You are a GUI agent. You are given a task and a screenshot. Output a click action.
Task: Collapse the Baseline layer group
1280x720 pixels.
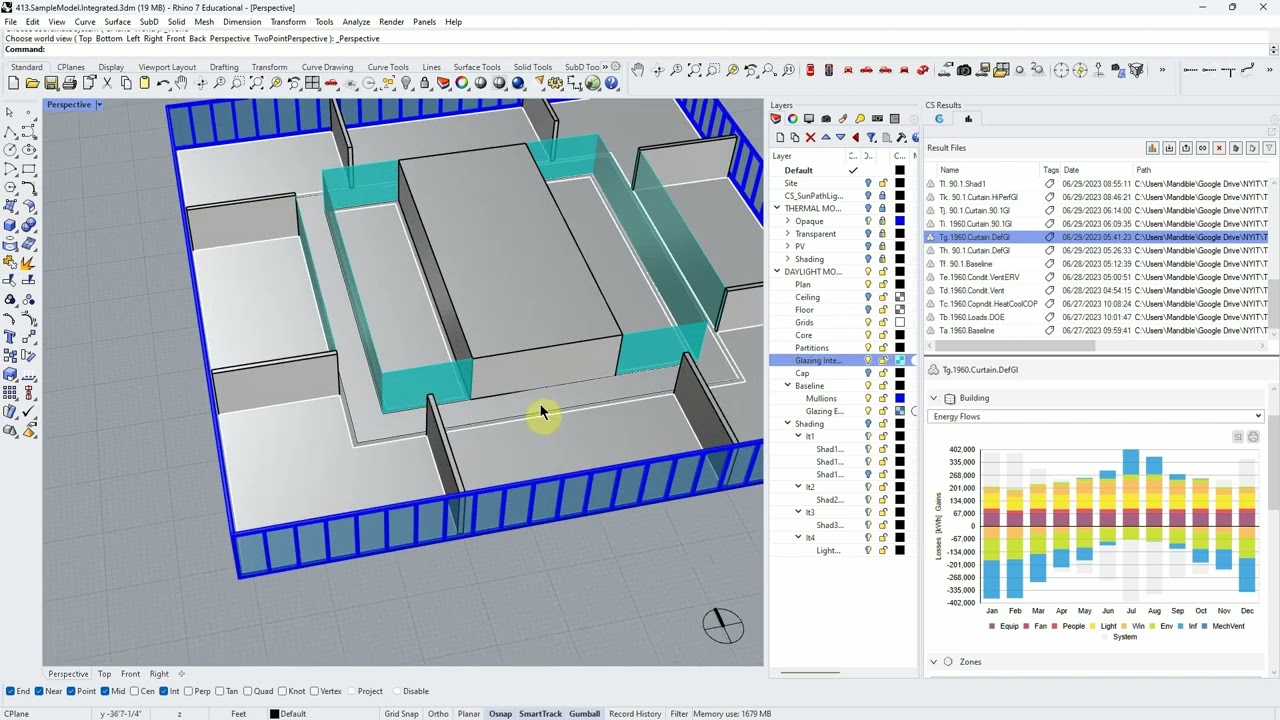[788, 386]
